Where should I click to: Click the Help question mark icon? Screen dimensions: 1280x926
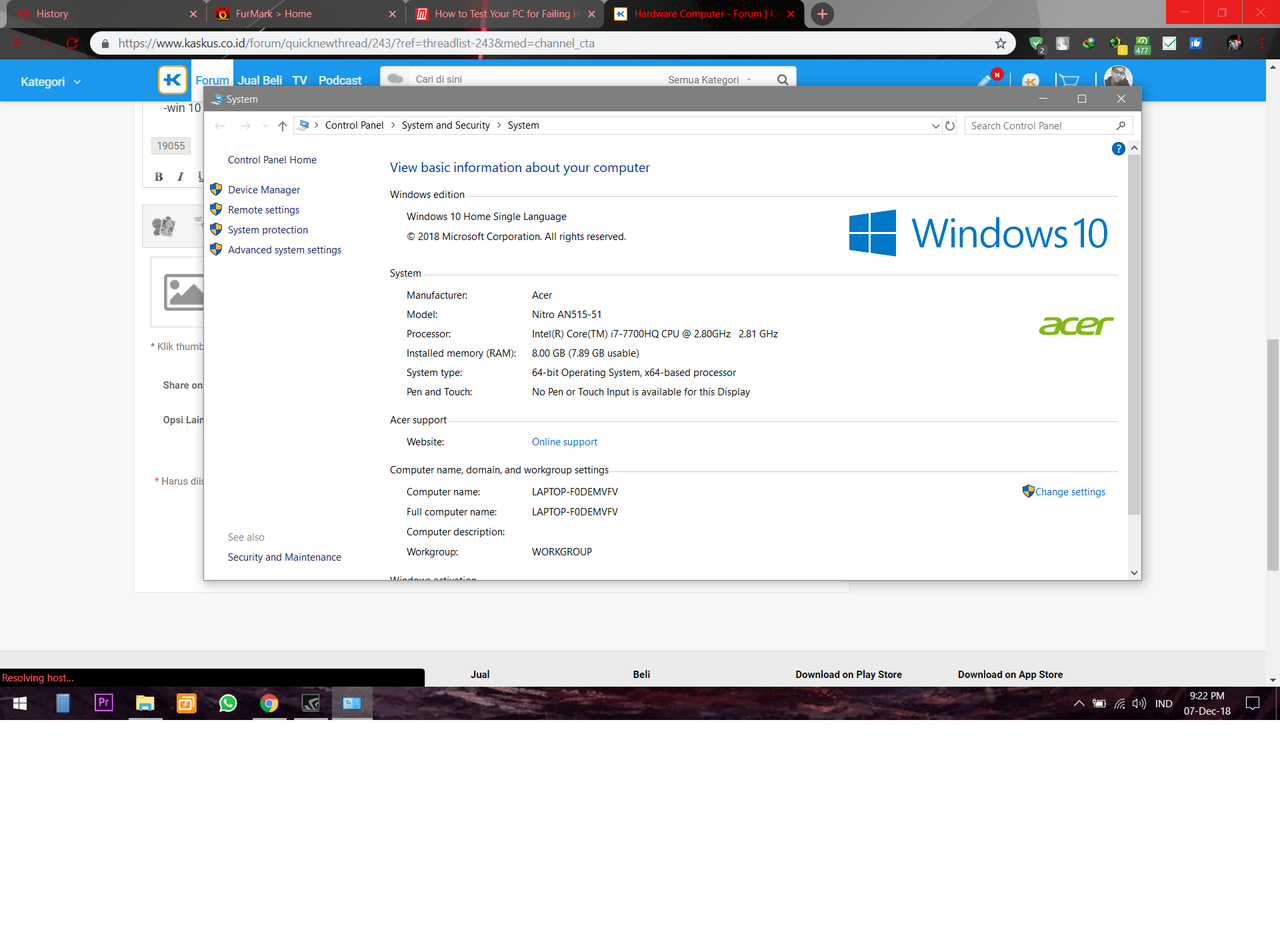pyautogui.click(x=1118, y=148)
